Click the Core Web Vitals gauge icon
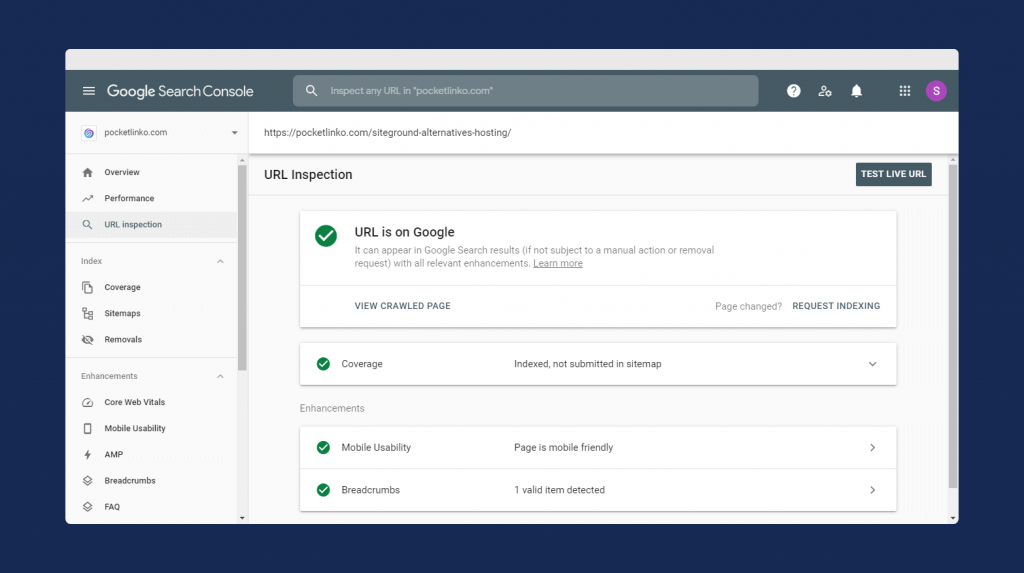 88,402
